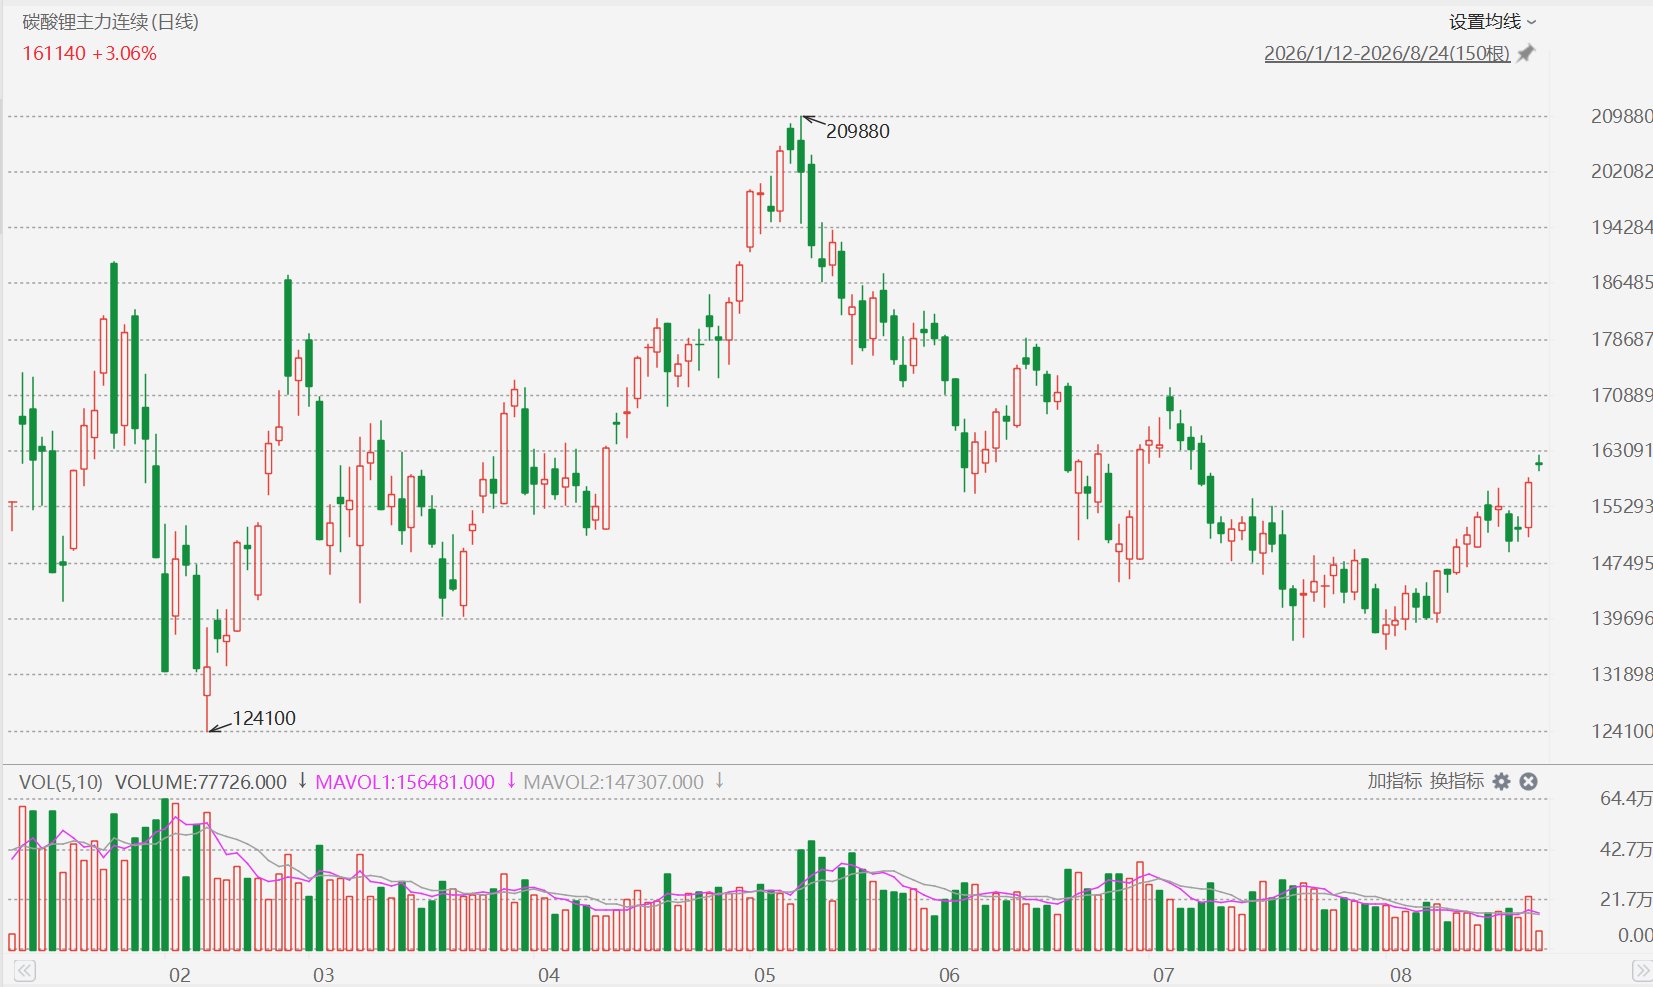Click the 209880 high price annotation
The width and height of the screenshot is (1653, 987).
tap(857, 131)
